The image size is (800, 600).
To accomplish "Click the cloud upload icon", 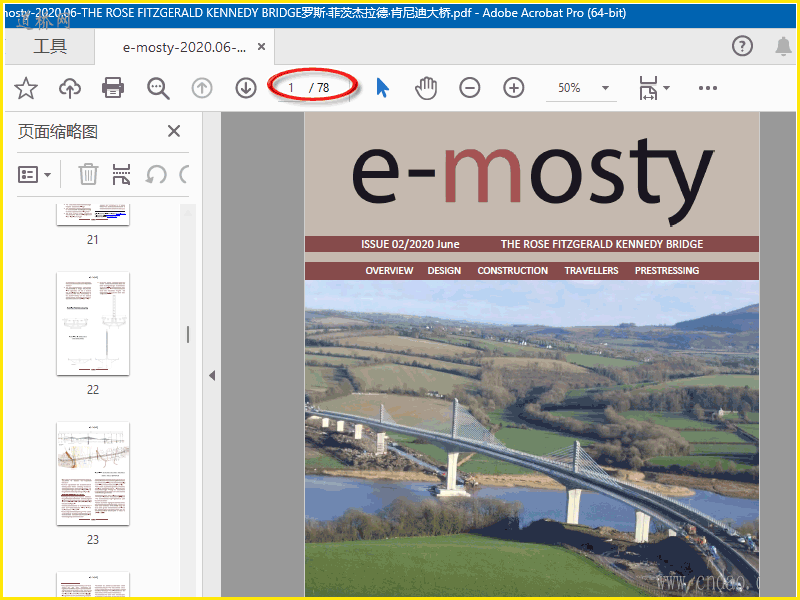I will click(x=70, y=88).
